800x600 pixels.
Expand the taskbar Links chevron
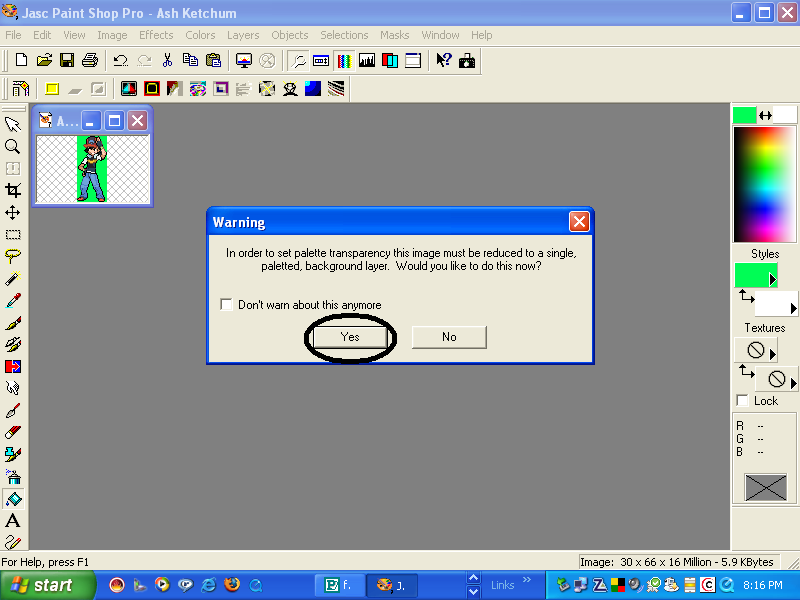[x=527, y=580]
